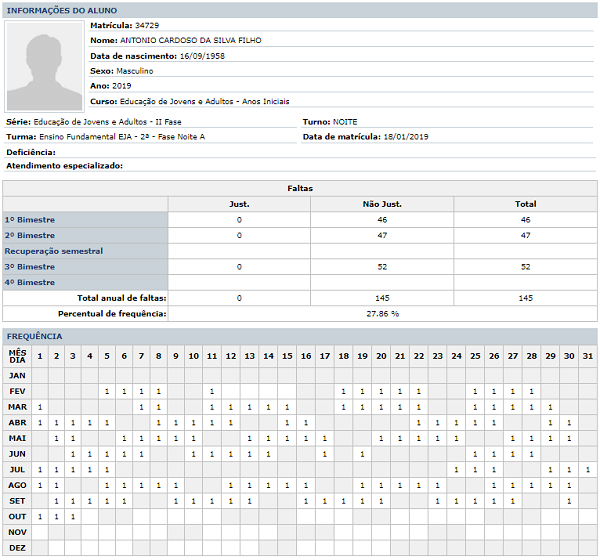This screenshot has height=560, width=600.
Task: Click the Total anual de faltas label
Action: tap(122, 298)
